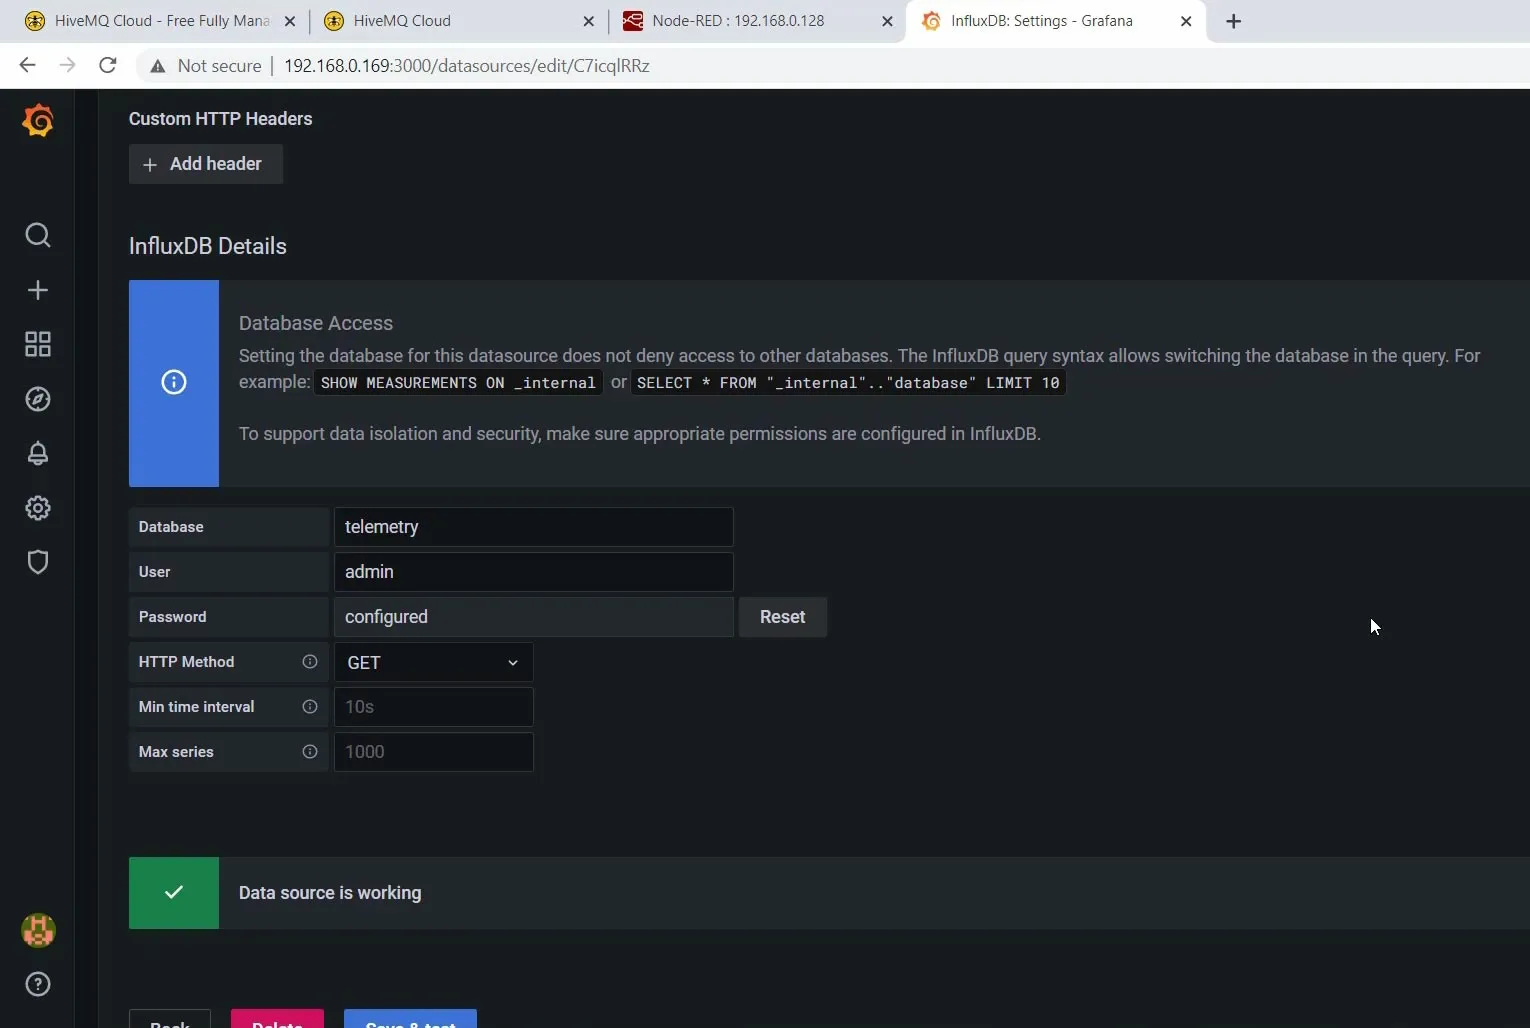Open the Server Admin shield icon
This screenshot has height=1028, width=1530.
[x=38, y=562]
